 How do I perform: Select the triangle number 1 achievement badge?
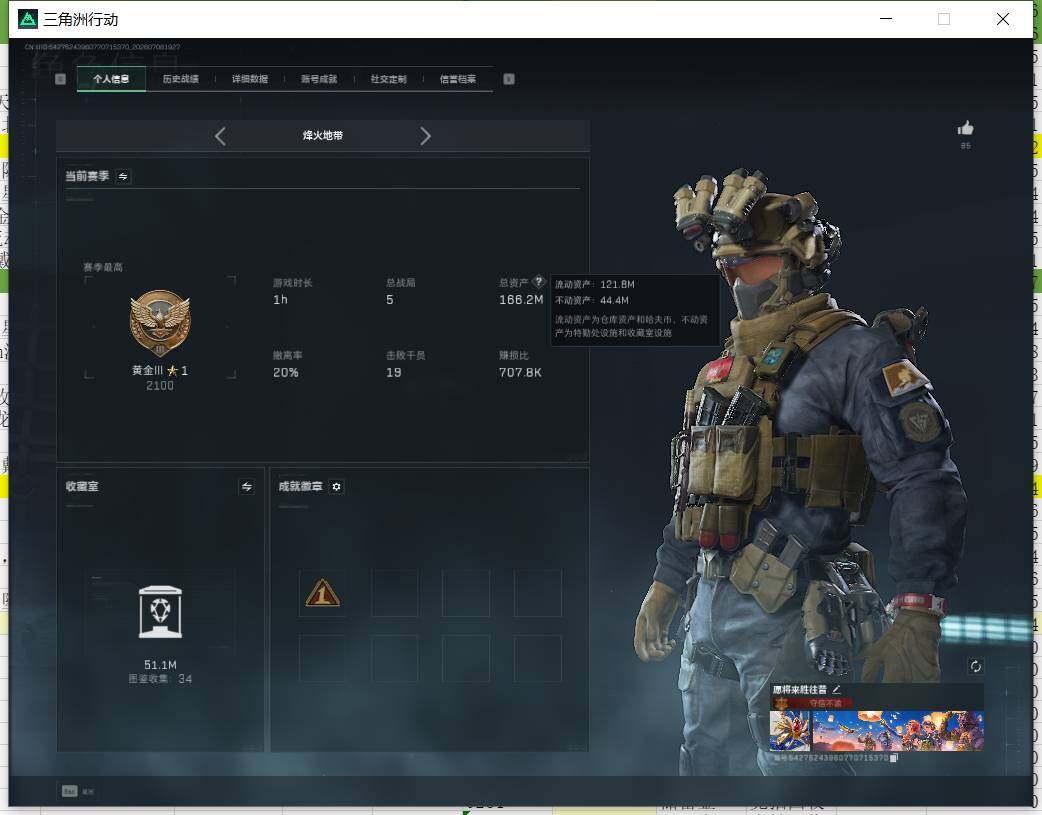[322, 593]
